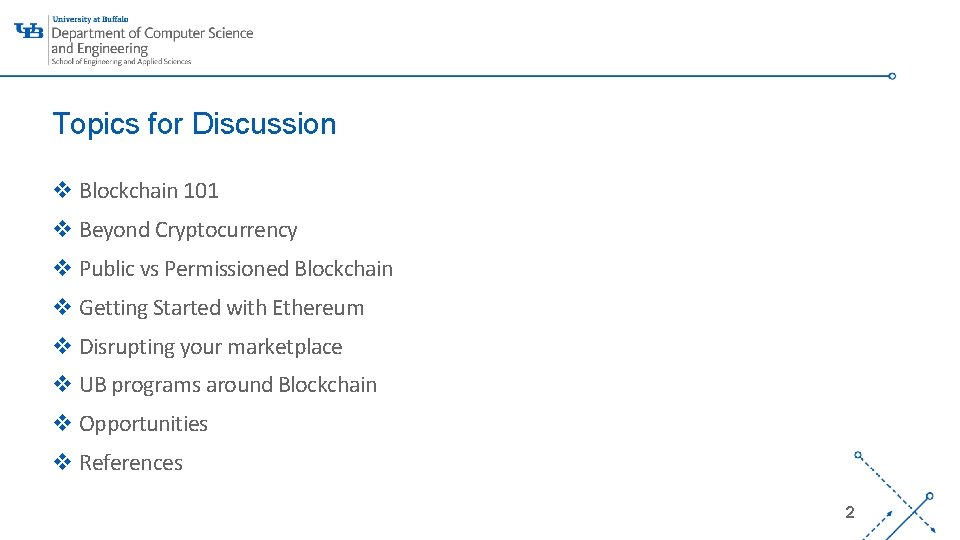
Task: Click the UB logo in header
Action: click(x=30, y=30)
